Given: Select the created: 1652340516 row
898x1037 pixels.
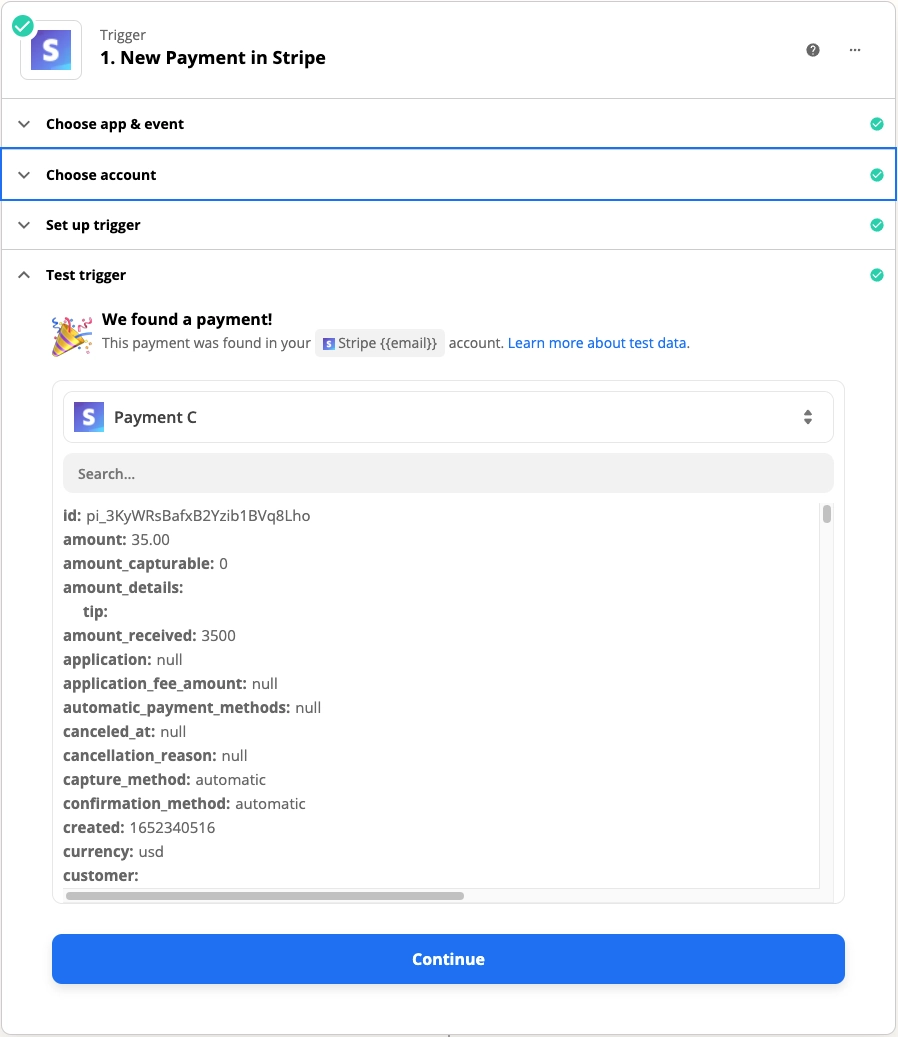Looking at the screenshot, I should [x=139, y=828].
